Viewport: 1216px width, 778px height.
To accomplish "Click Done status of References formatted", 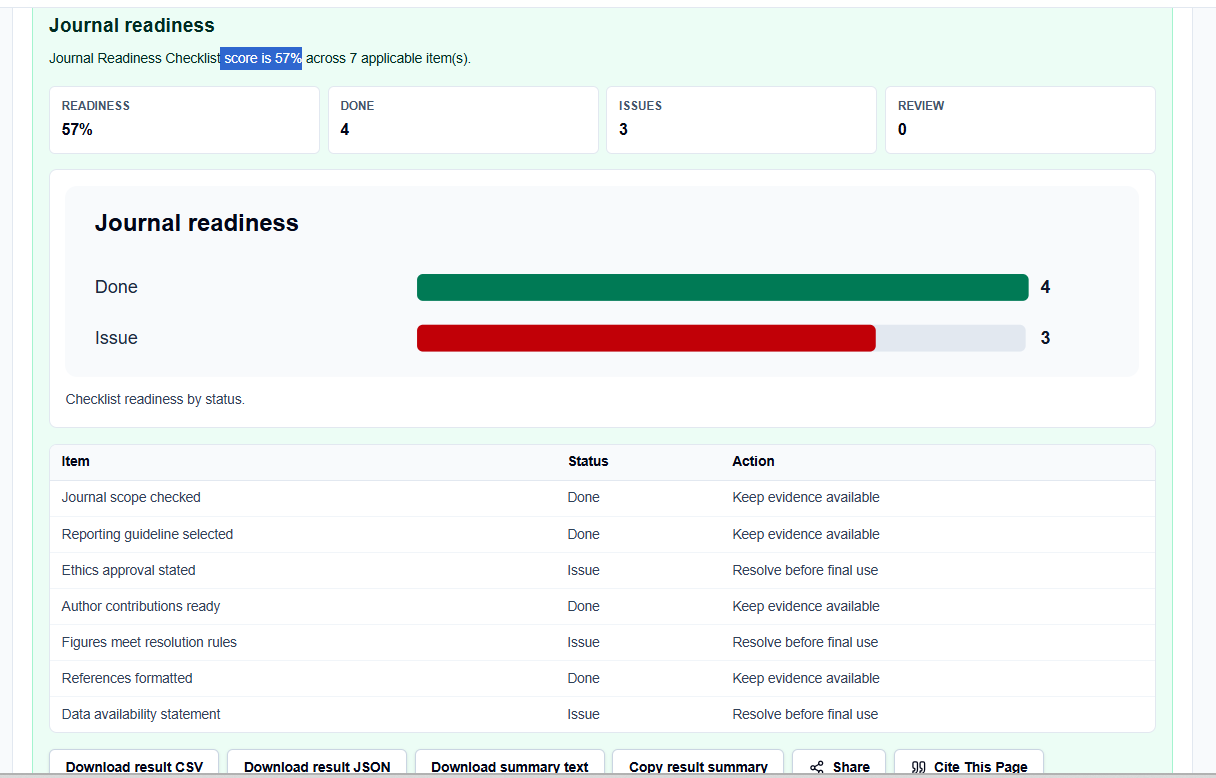I will pyautogui.click(x=584, y=678).
